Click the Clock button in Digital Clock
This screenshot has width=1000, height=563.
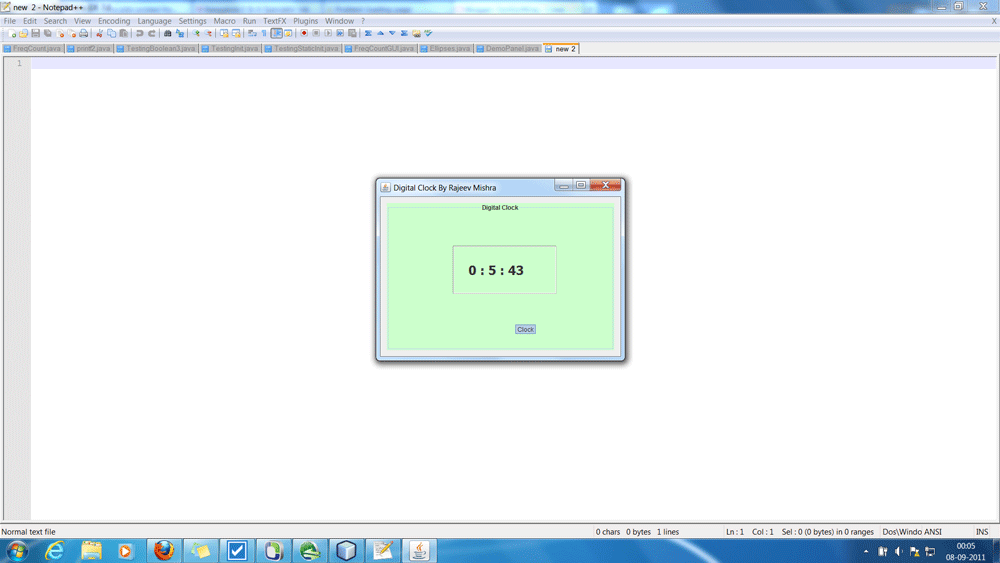click(525, 330)
